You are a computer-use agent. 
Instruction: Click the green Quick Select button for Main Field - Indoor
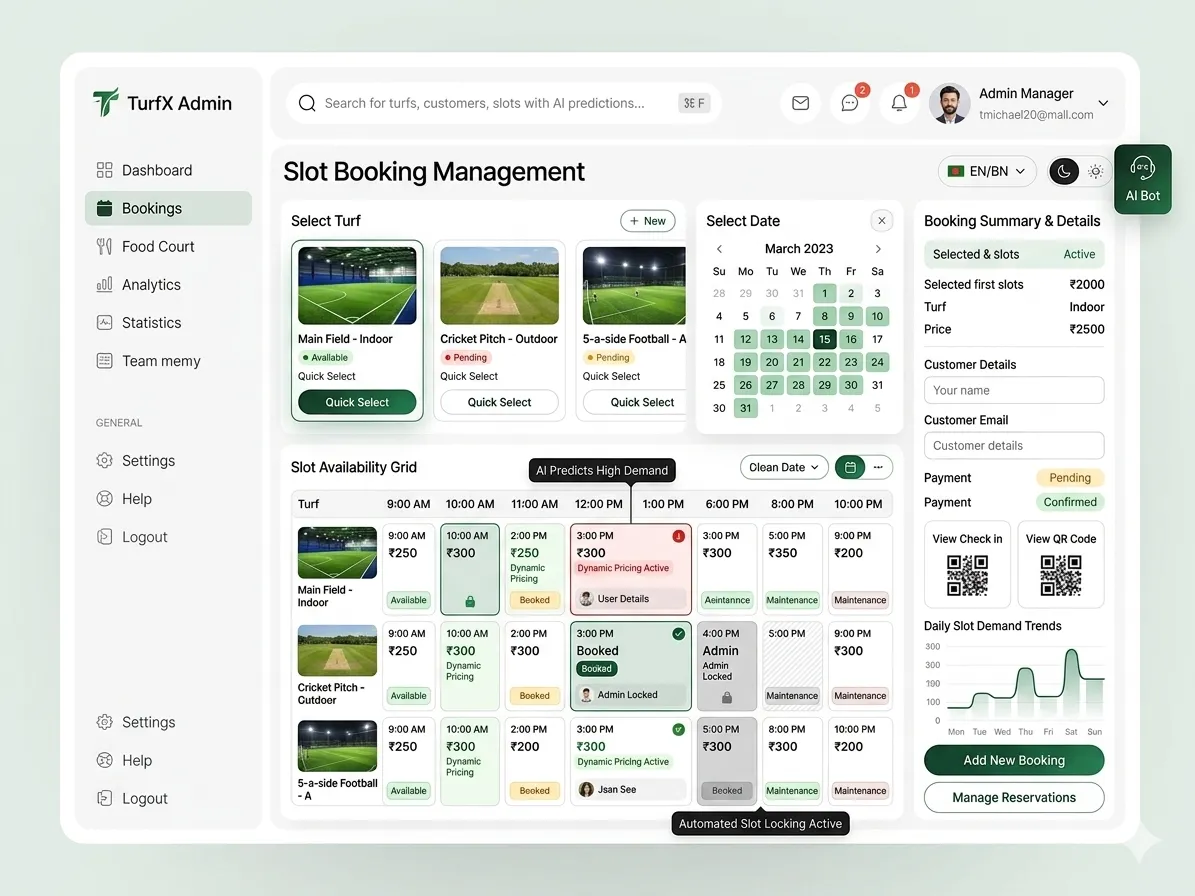(x=357, y=402)
